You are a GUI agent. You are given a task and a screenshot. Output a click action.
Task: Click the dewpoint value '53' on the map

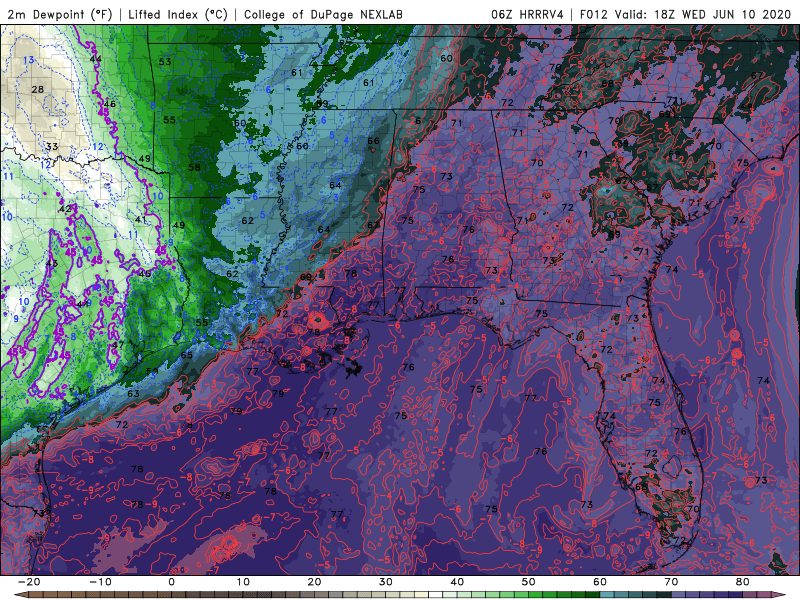pos(165,62)
